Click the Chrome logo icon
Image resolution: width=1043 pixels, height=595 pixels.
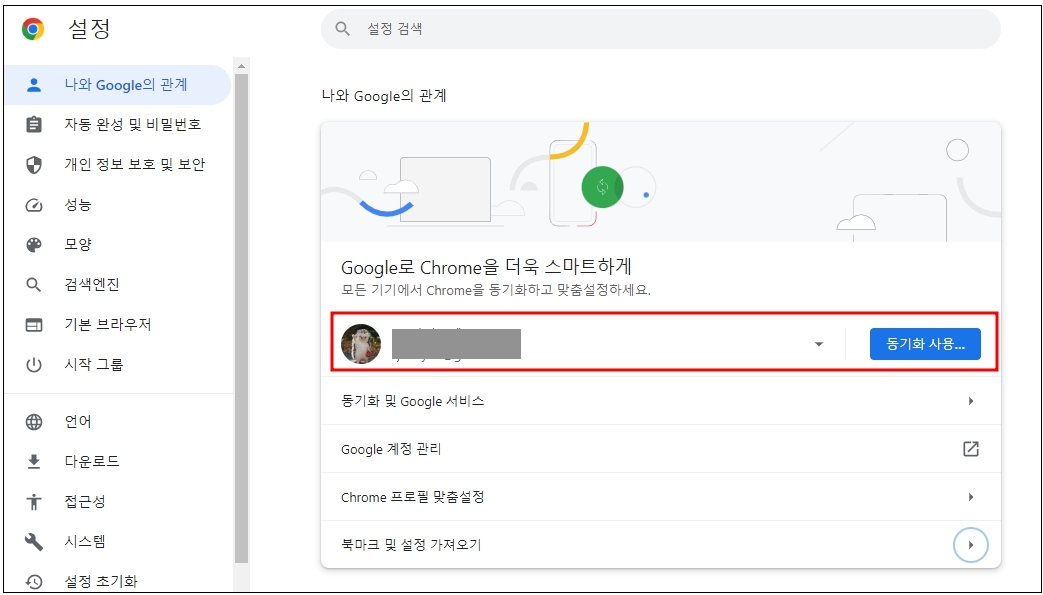coord(33,29)
